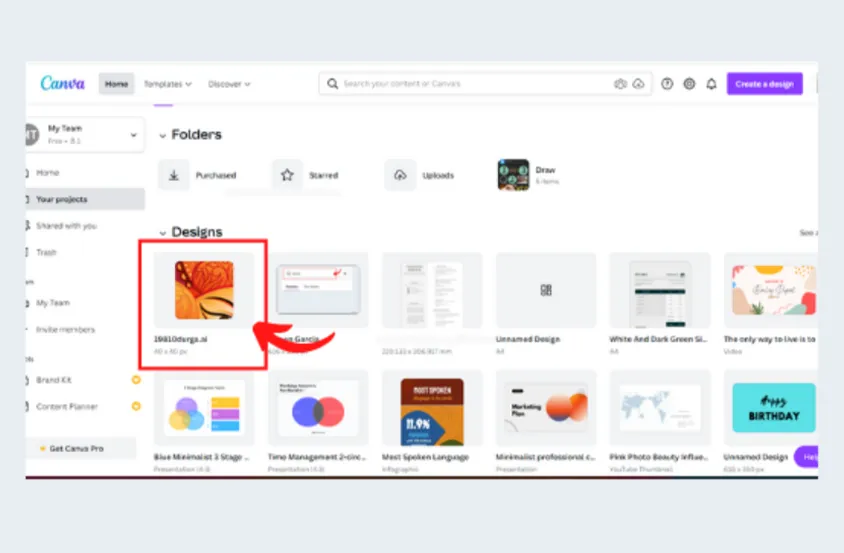Click the Canva logo
The image size is (844, 553).
62,83
